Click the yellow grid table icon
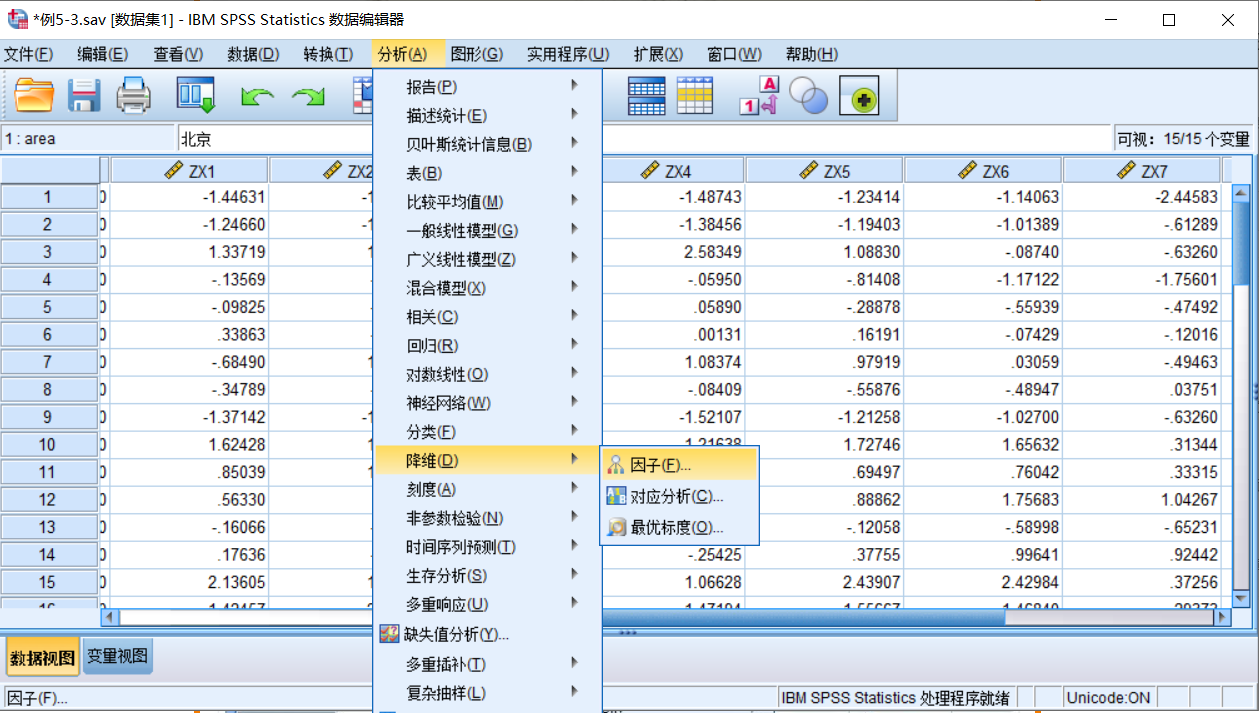The image size is (1259, 713). (695, 96)
